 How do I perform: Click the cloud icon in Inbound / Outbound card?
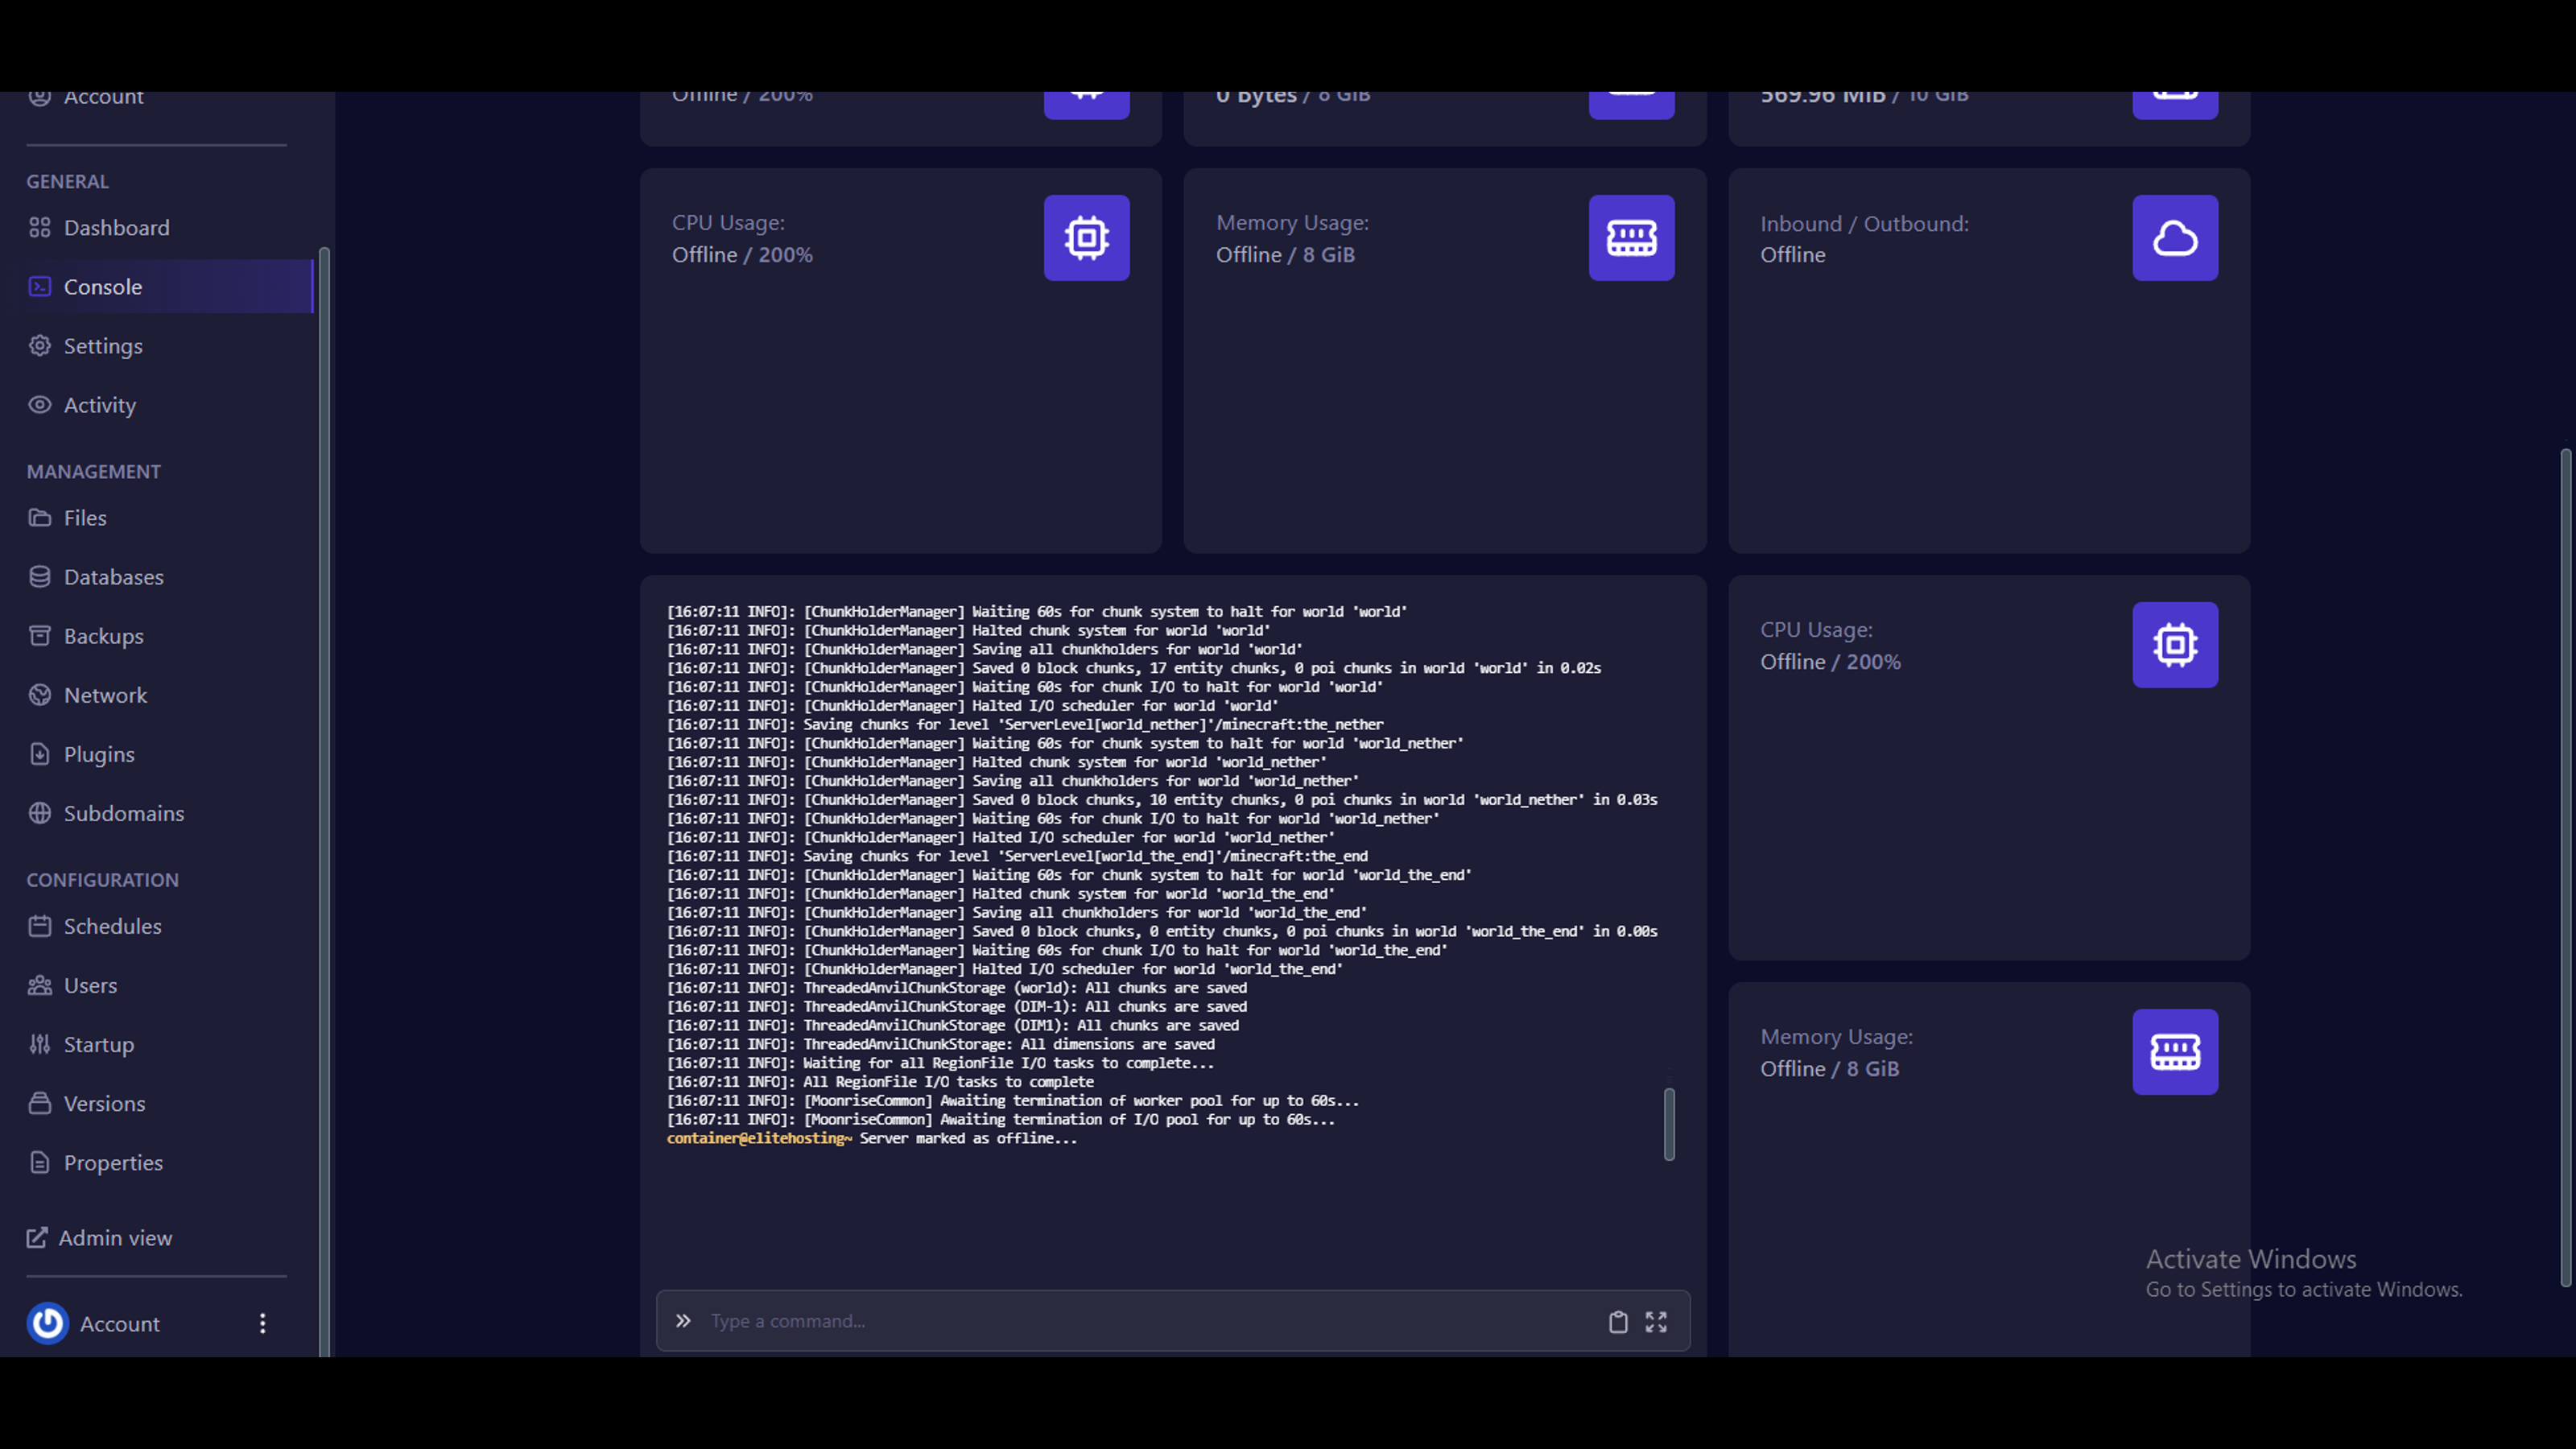coord(2174,238)
